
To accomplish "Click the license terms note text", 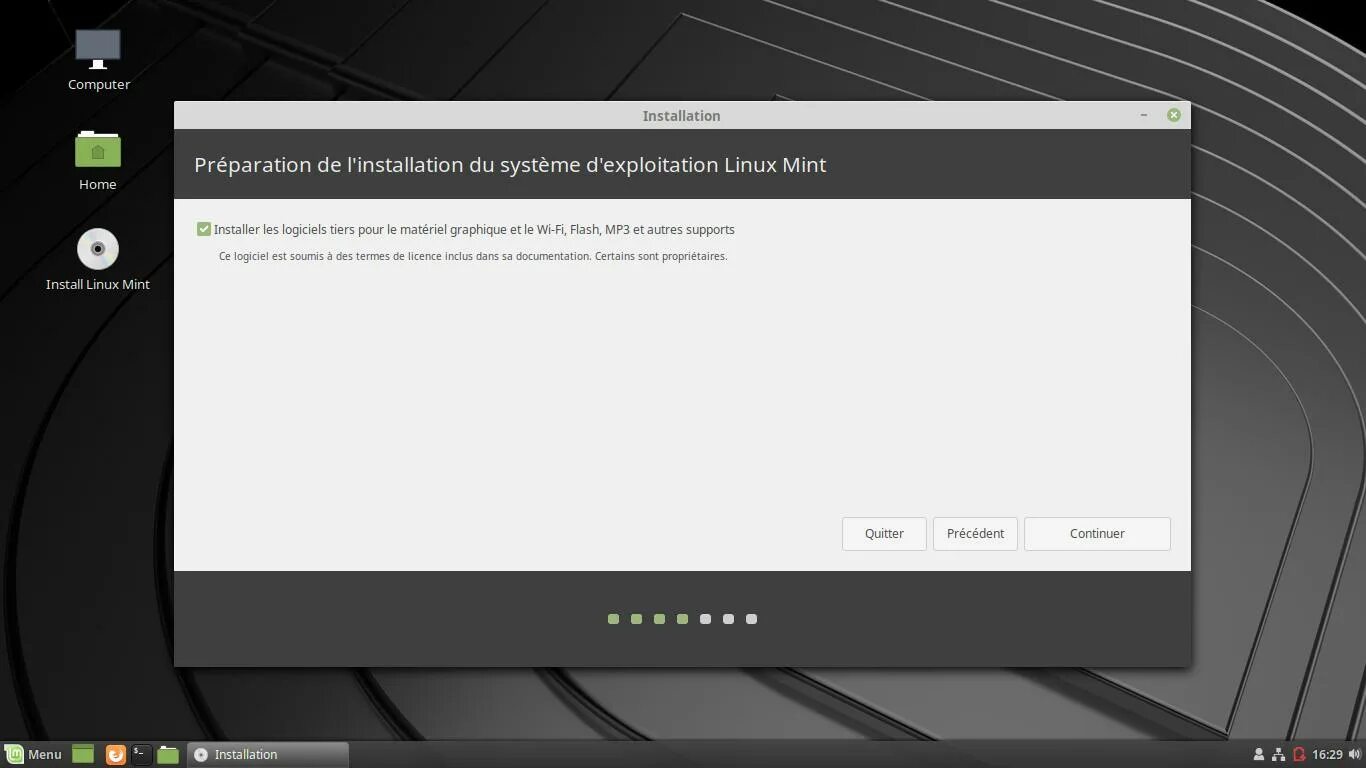I will (473, 256).
